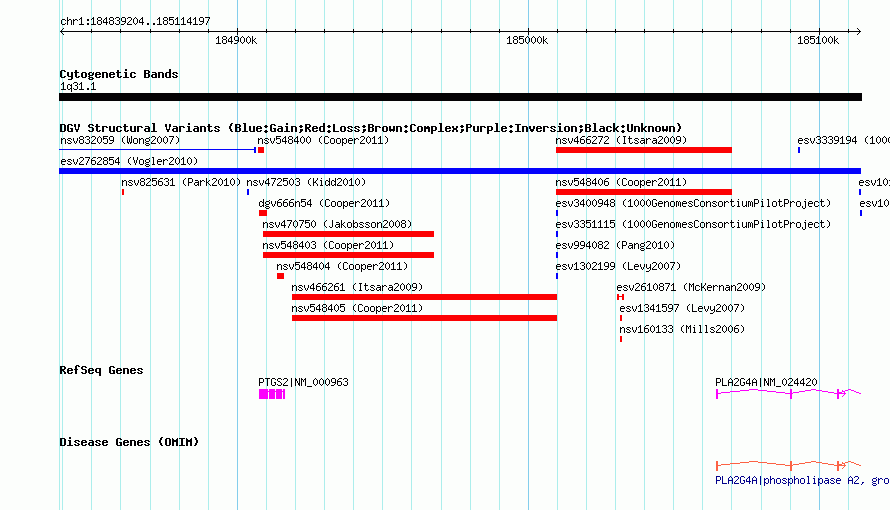Click the esv3339194 variant label
This screenshot has width=890, height=510.
pos(843,140)
